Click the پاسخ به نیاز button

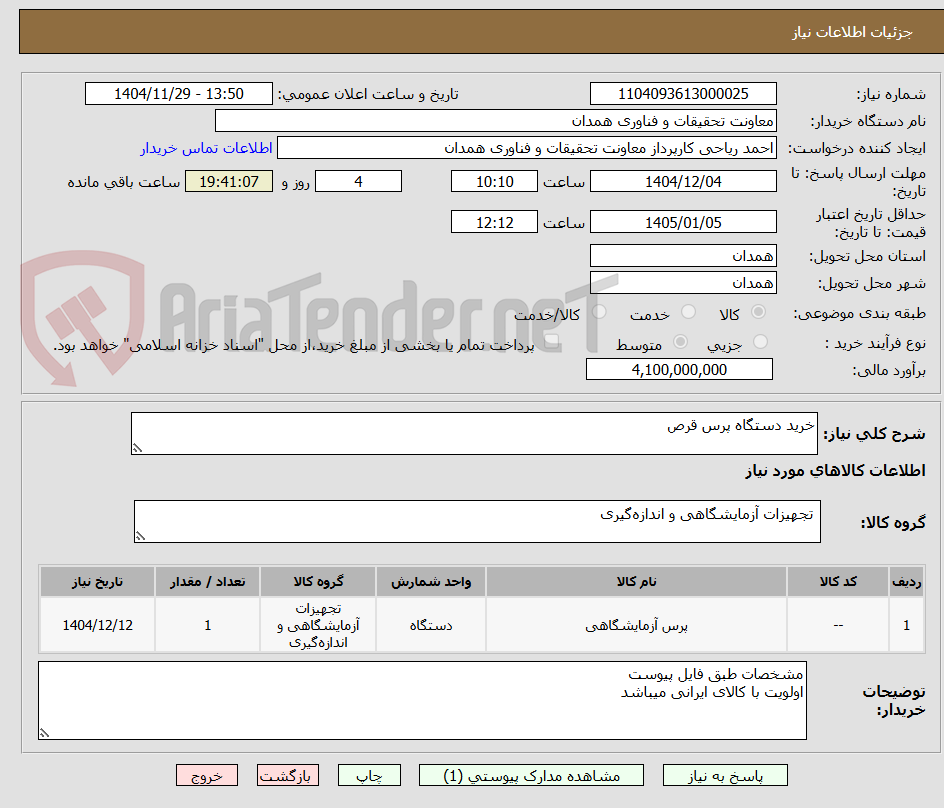pyautogui.click(x=725, y=775)
